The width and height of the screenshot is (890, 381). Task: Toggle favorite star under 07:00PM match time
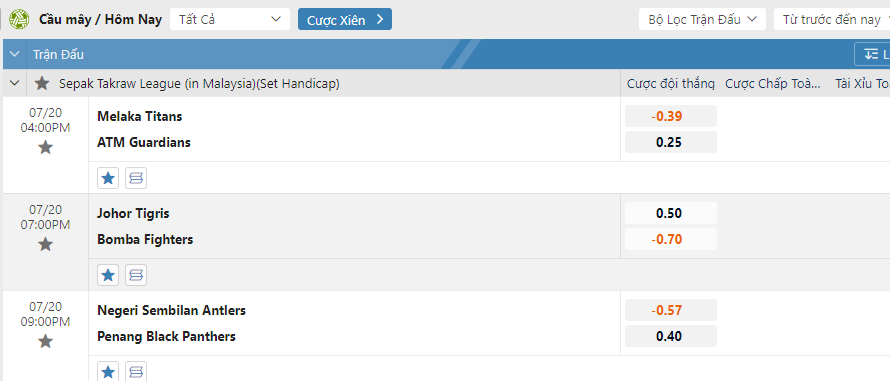(x=45, y=245)
